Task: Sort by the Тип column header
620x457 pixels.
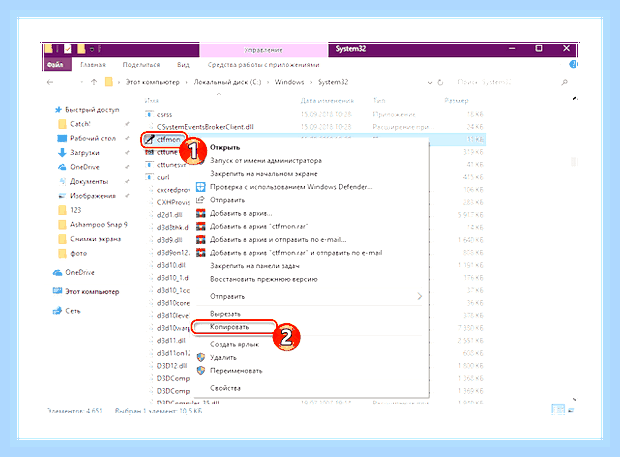Action: (379, 100)
